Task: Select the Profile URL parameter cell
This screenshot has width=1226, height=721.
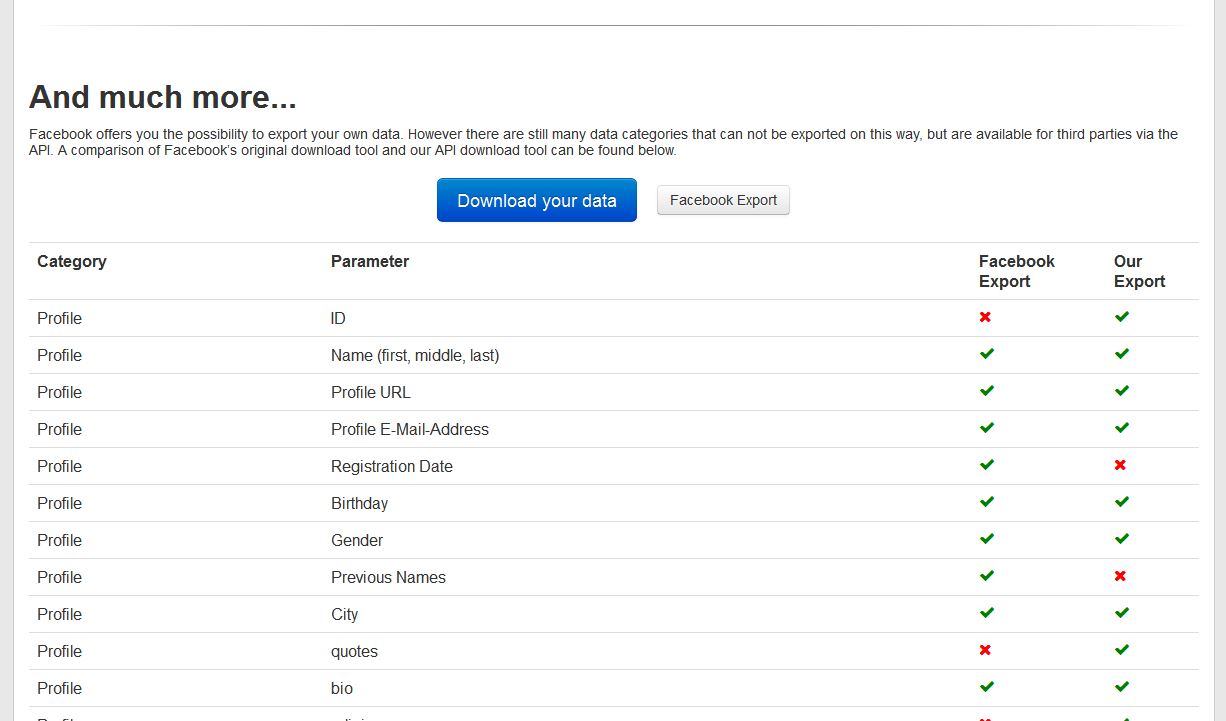Action: pyautogui.click(x=371, y=392)
